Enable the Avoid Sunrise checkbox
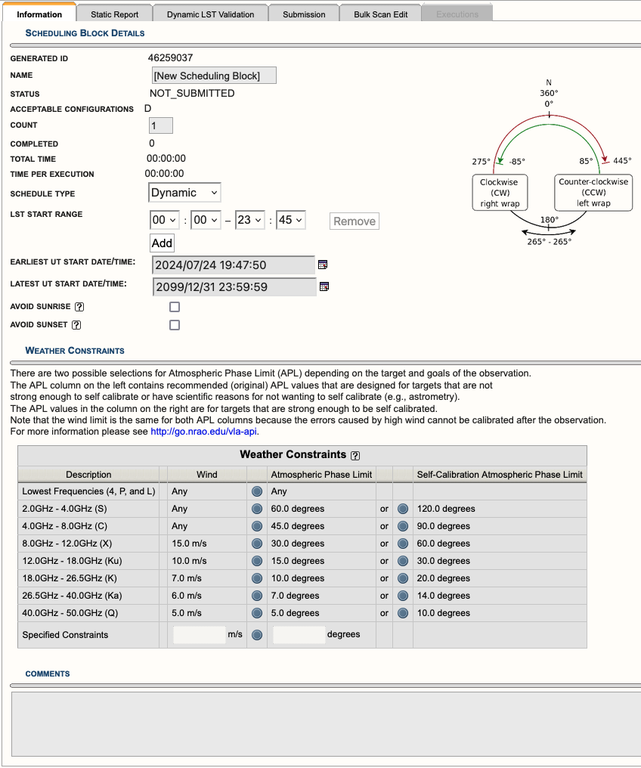 pos(174,307)
